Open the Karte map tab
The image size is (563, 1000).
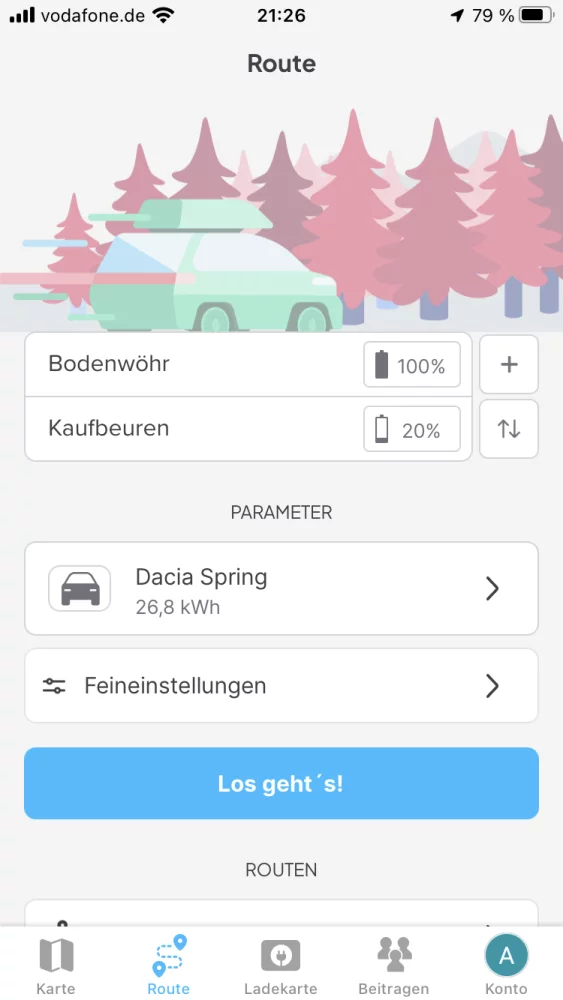click(x=56, y=965)
